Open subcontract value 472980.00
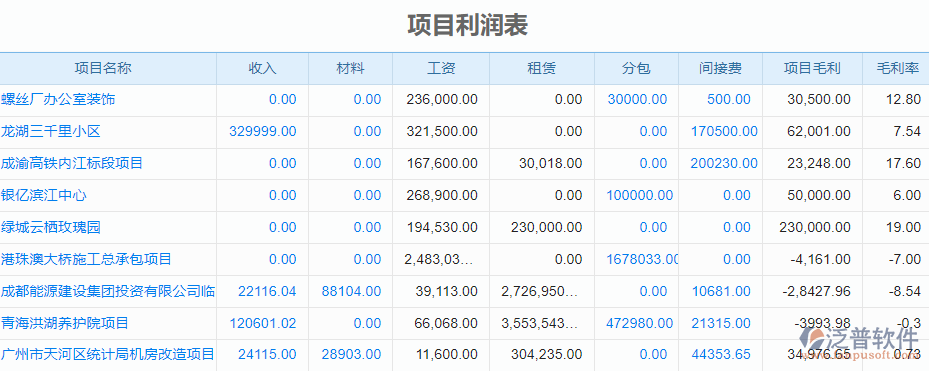Image resolution: width=929 pixels, height=371 pixels. coord(640,324)
